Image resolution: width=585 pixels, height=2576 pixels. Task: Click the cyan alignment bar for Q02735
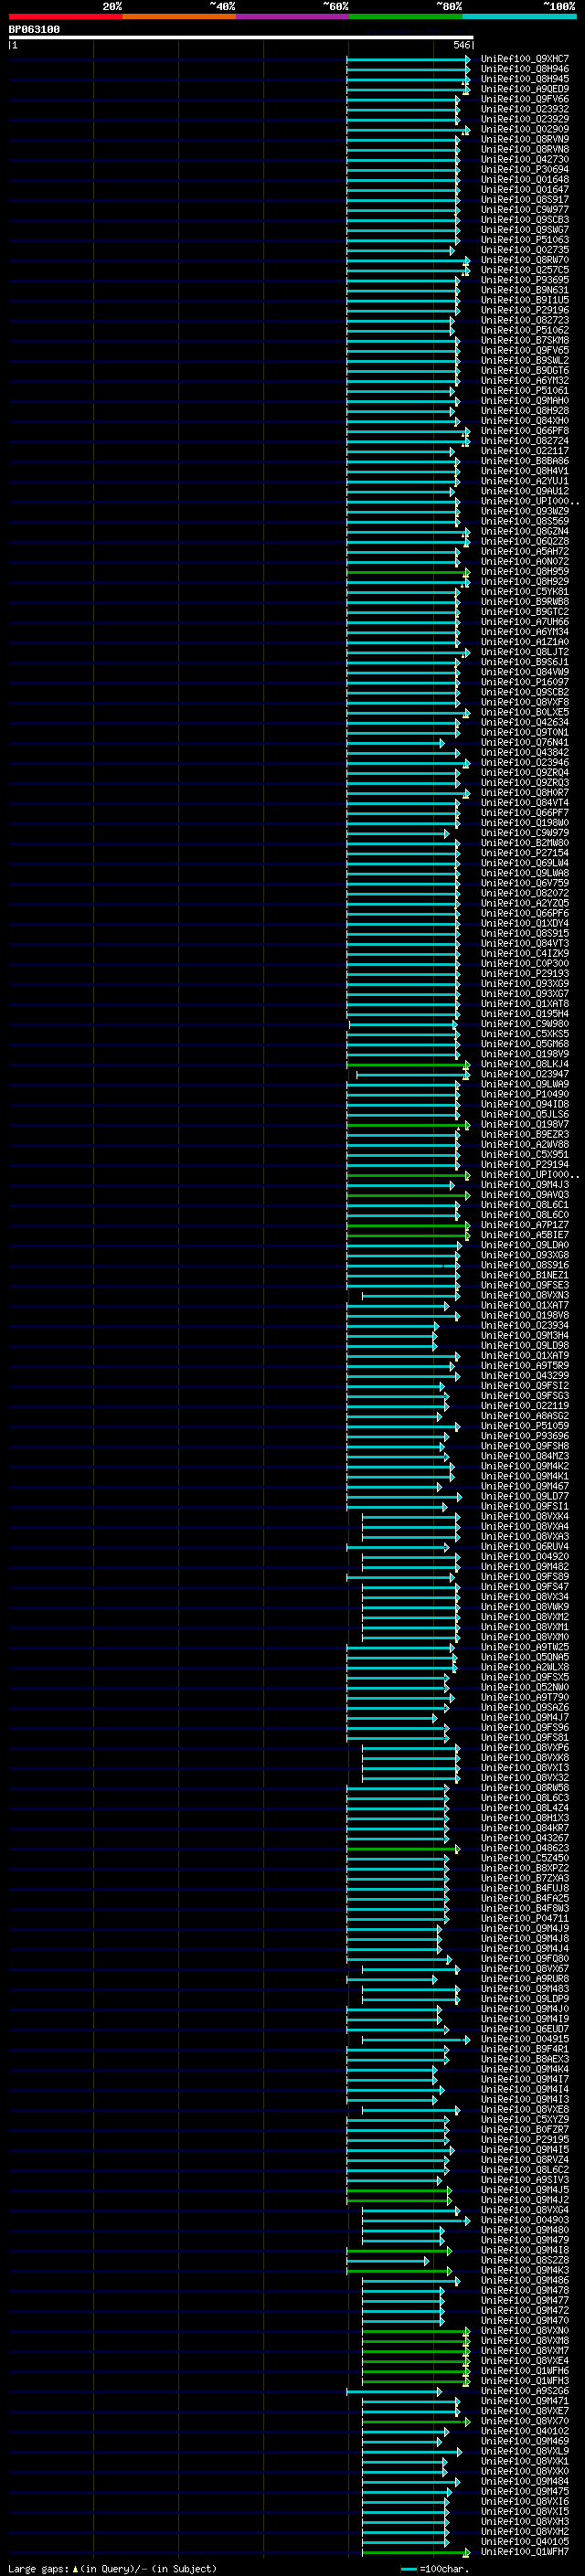coord(400,250)
